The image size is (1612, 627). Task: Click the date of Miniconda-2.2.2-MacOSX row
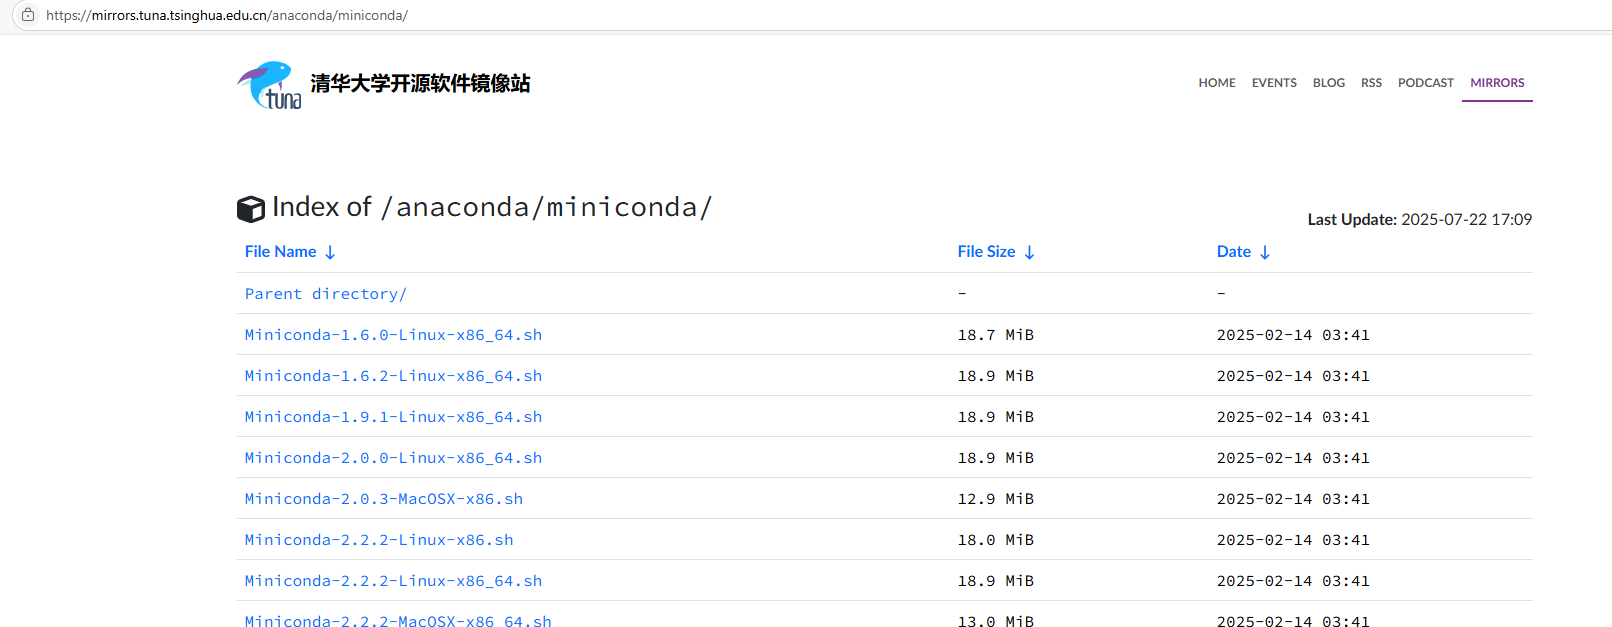pos(1293,621)
